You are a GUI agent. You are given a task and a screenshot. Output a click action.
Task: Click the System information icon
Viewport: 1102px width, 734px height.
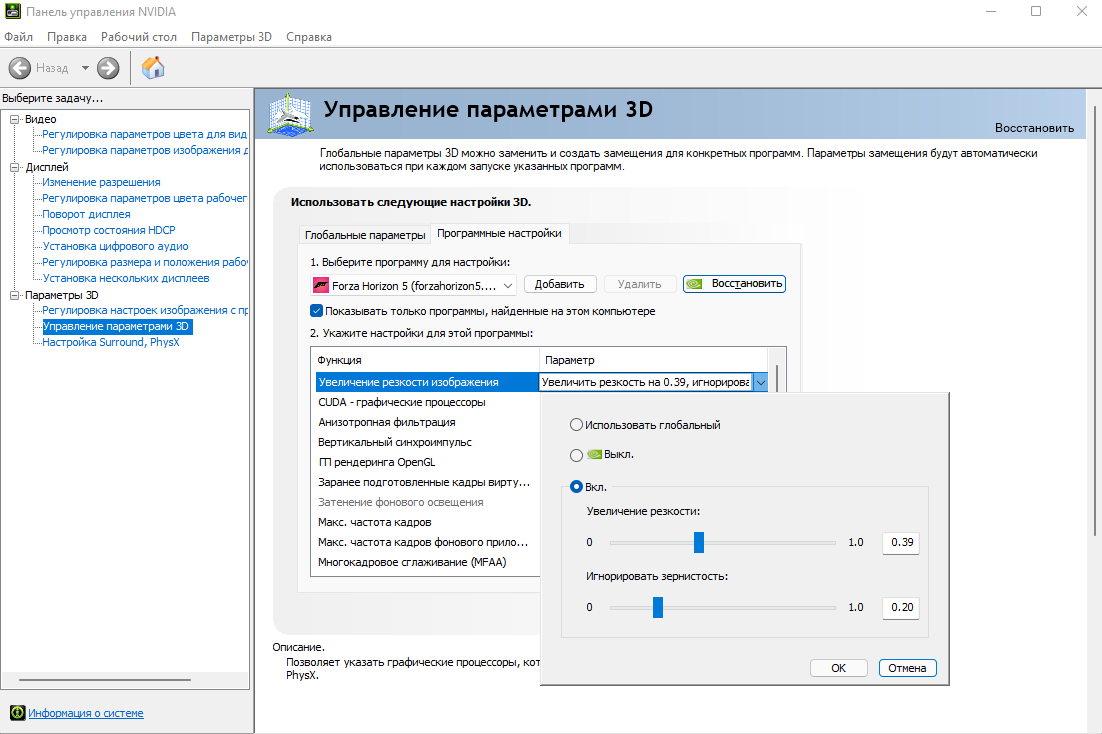(x=18, y=713)
